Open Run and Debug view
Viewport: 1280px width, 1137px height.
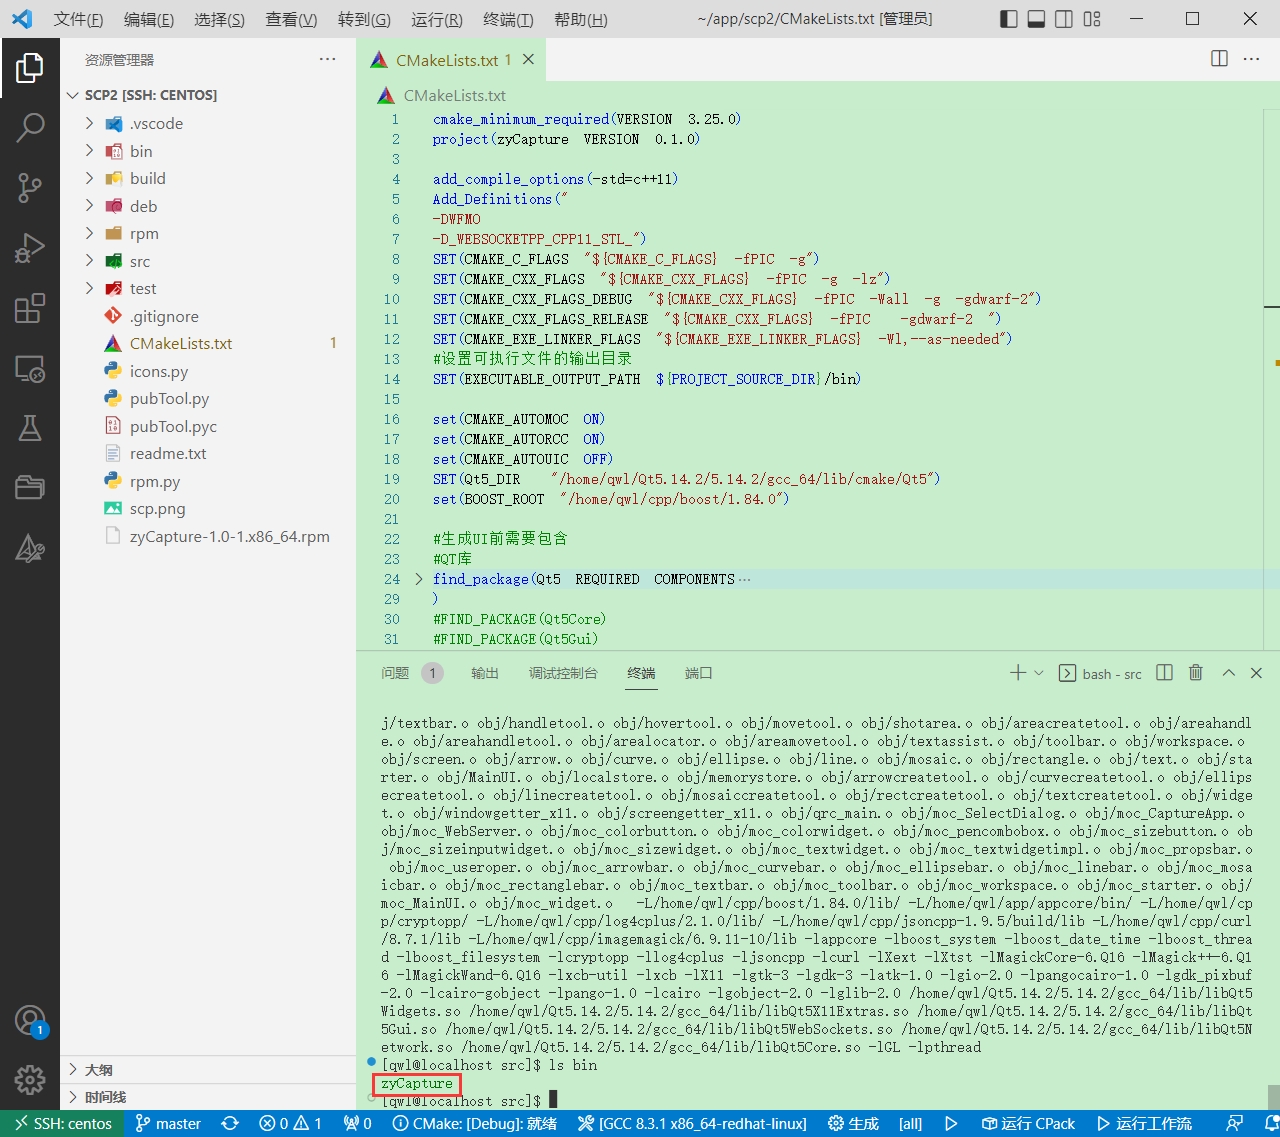tap(30, 247)
